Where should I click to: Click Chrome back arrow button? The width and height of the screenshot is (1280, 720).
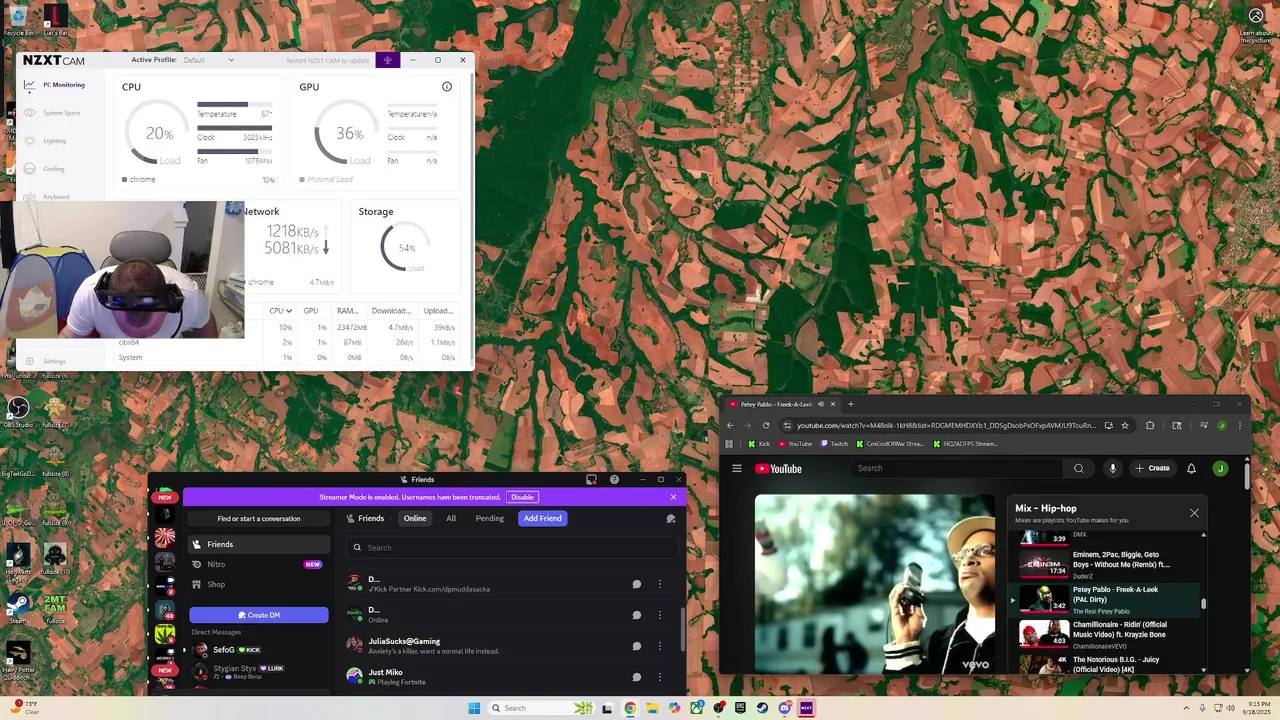coord(730,425)
